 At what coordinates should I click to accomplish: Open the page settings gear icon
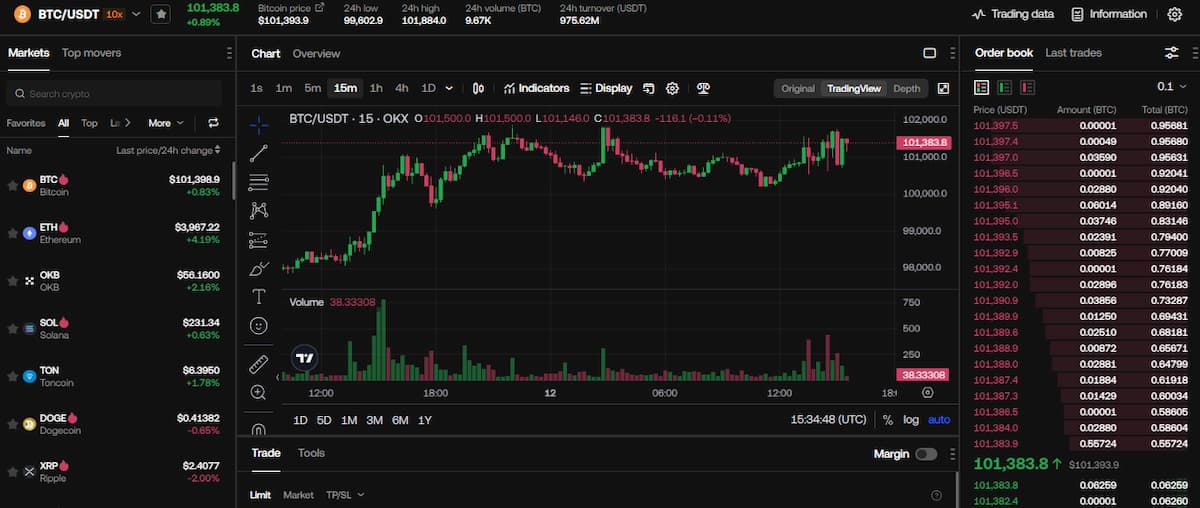pyautogui.click(x=1174, y=14)
